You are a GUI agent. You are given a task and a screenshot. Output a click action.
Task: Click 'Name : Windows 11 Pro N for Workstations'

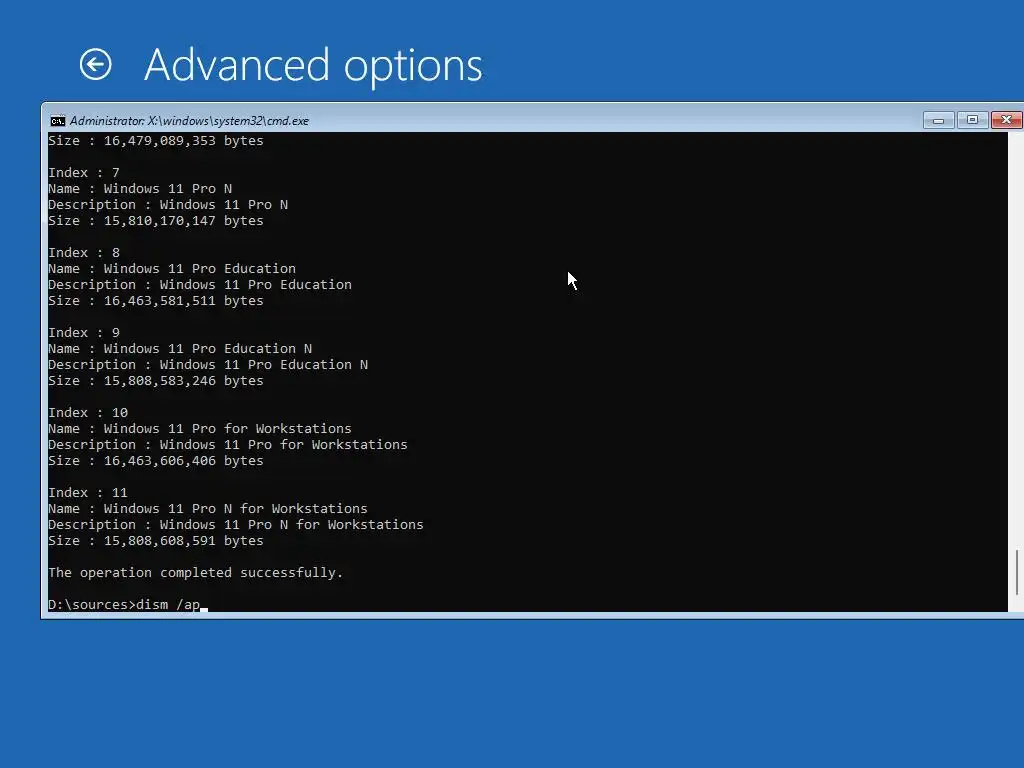point(208,509)
